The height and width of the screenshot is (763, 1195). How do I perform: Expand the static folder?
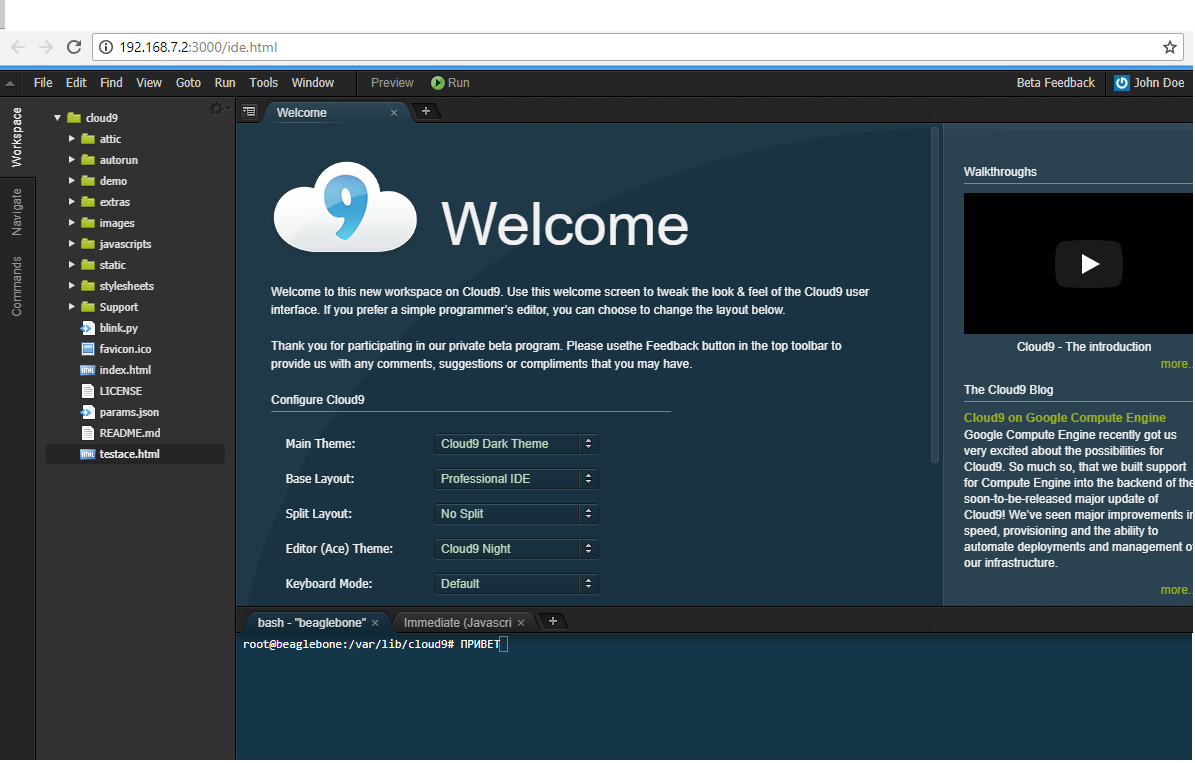point(72,264)
